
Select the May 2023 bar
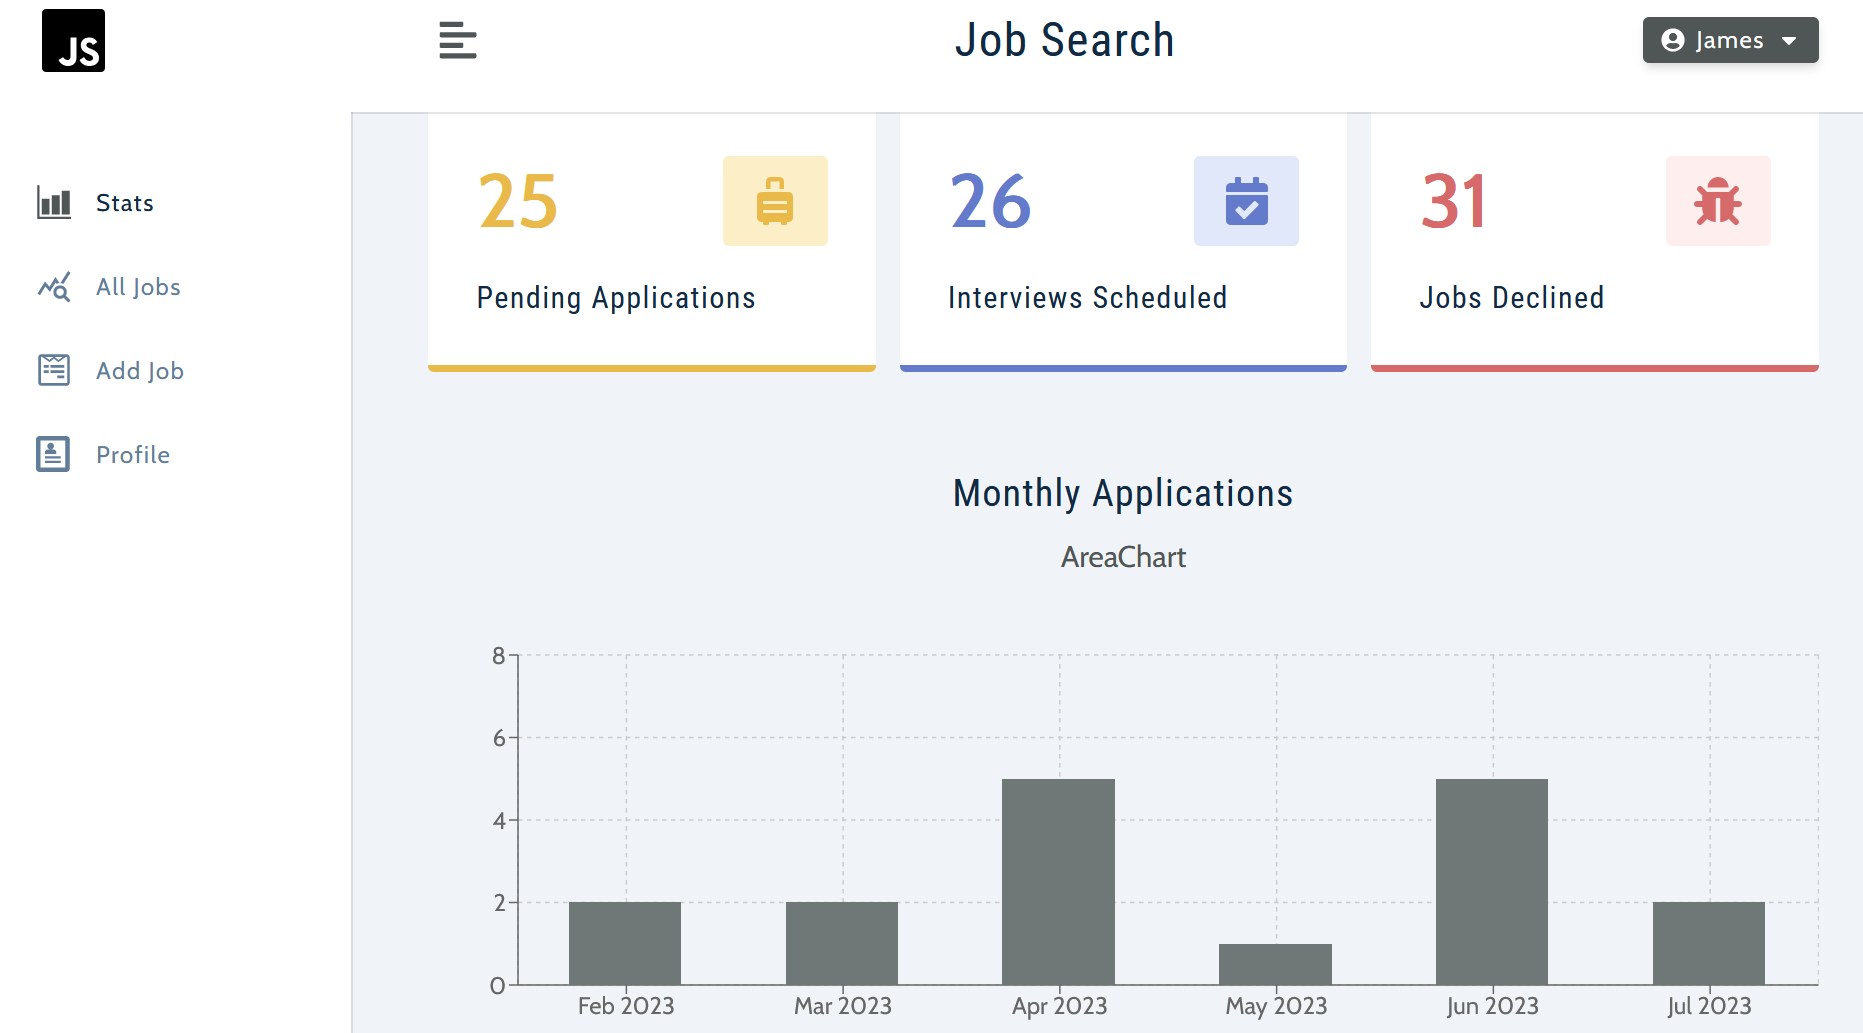click(1275, 964)
